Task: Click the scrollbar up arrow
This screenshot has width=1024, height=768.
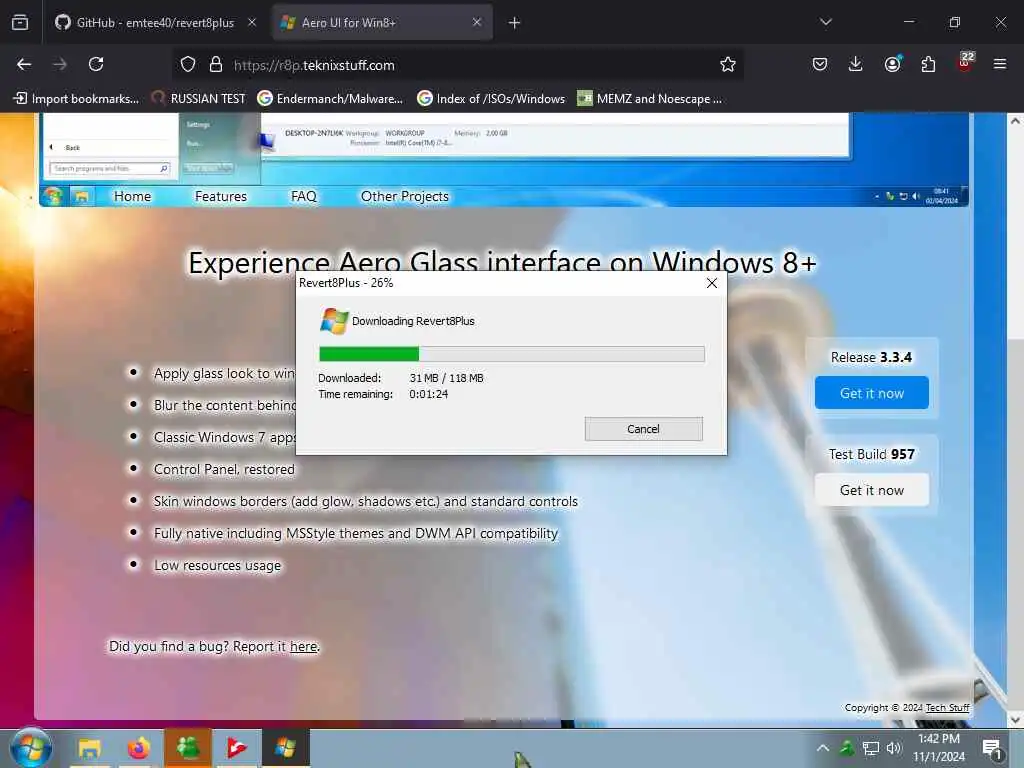Action: 1015,121
